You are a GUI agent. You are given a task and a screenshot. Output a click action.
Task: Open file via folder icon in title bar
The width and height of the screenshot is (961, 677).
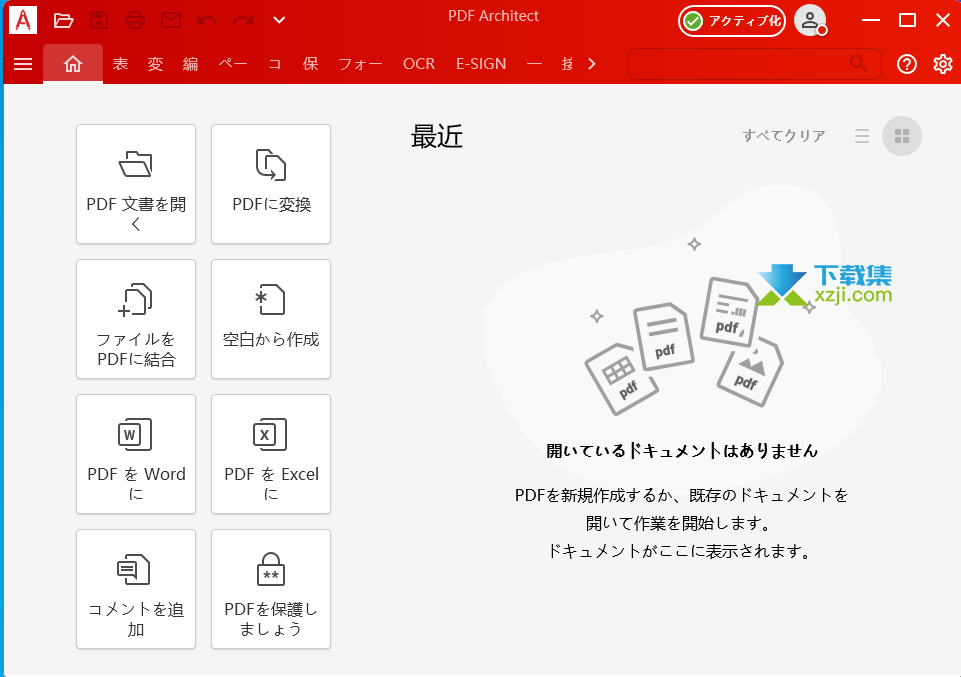pyautogui.click(x=63, y=21)
